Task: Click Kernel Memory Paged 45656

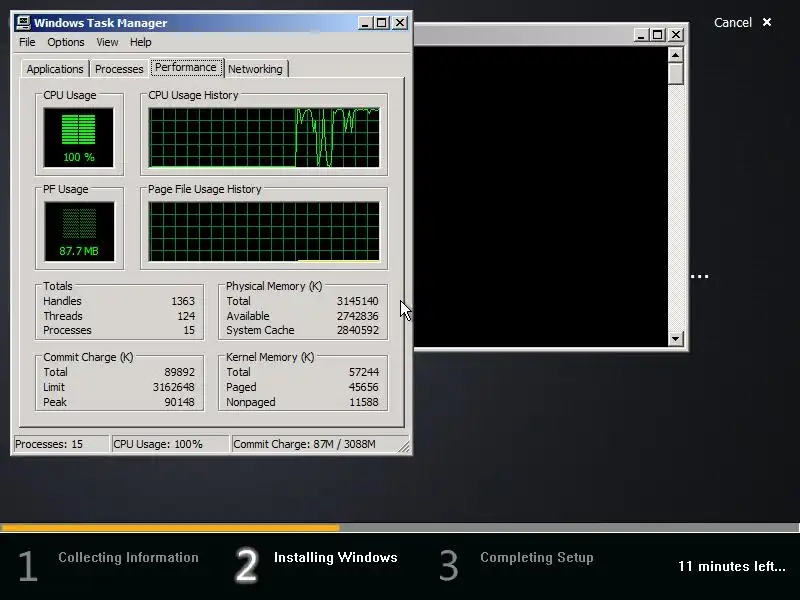Action: pyautogui.click(x=363, y=387)
